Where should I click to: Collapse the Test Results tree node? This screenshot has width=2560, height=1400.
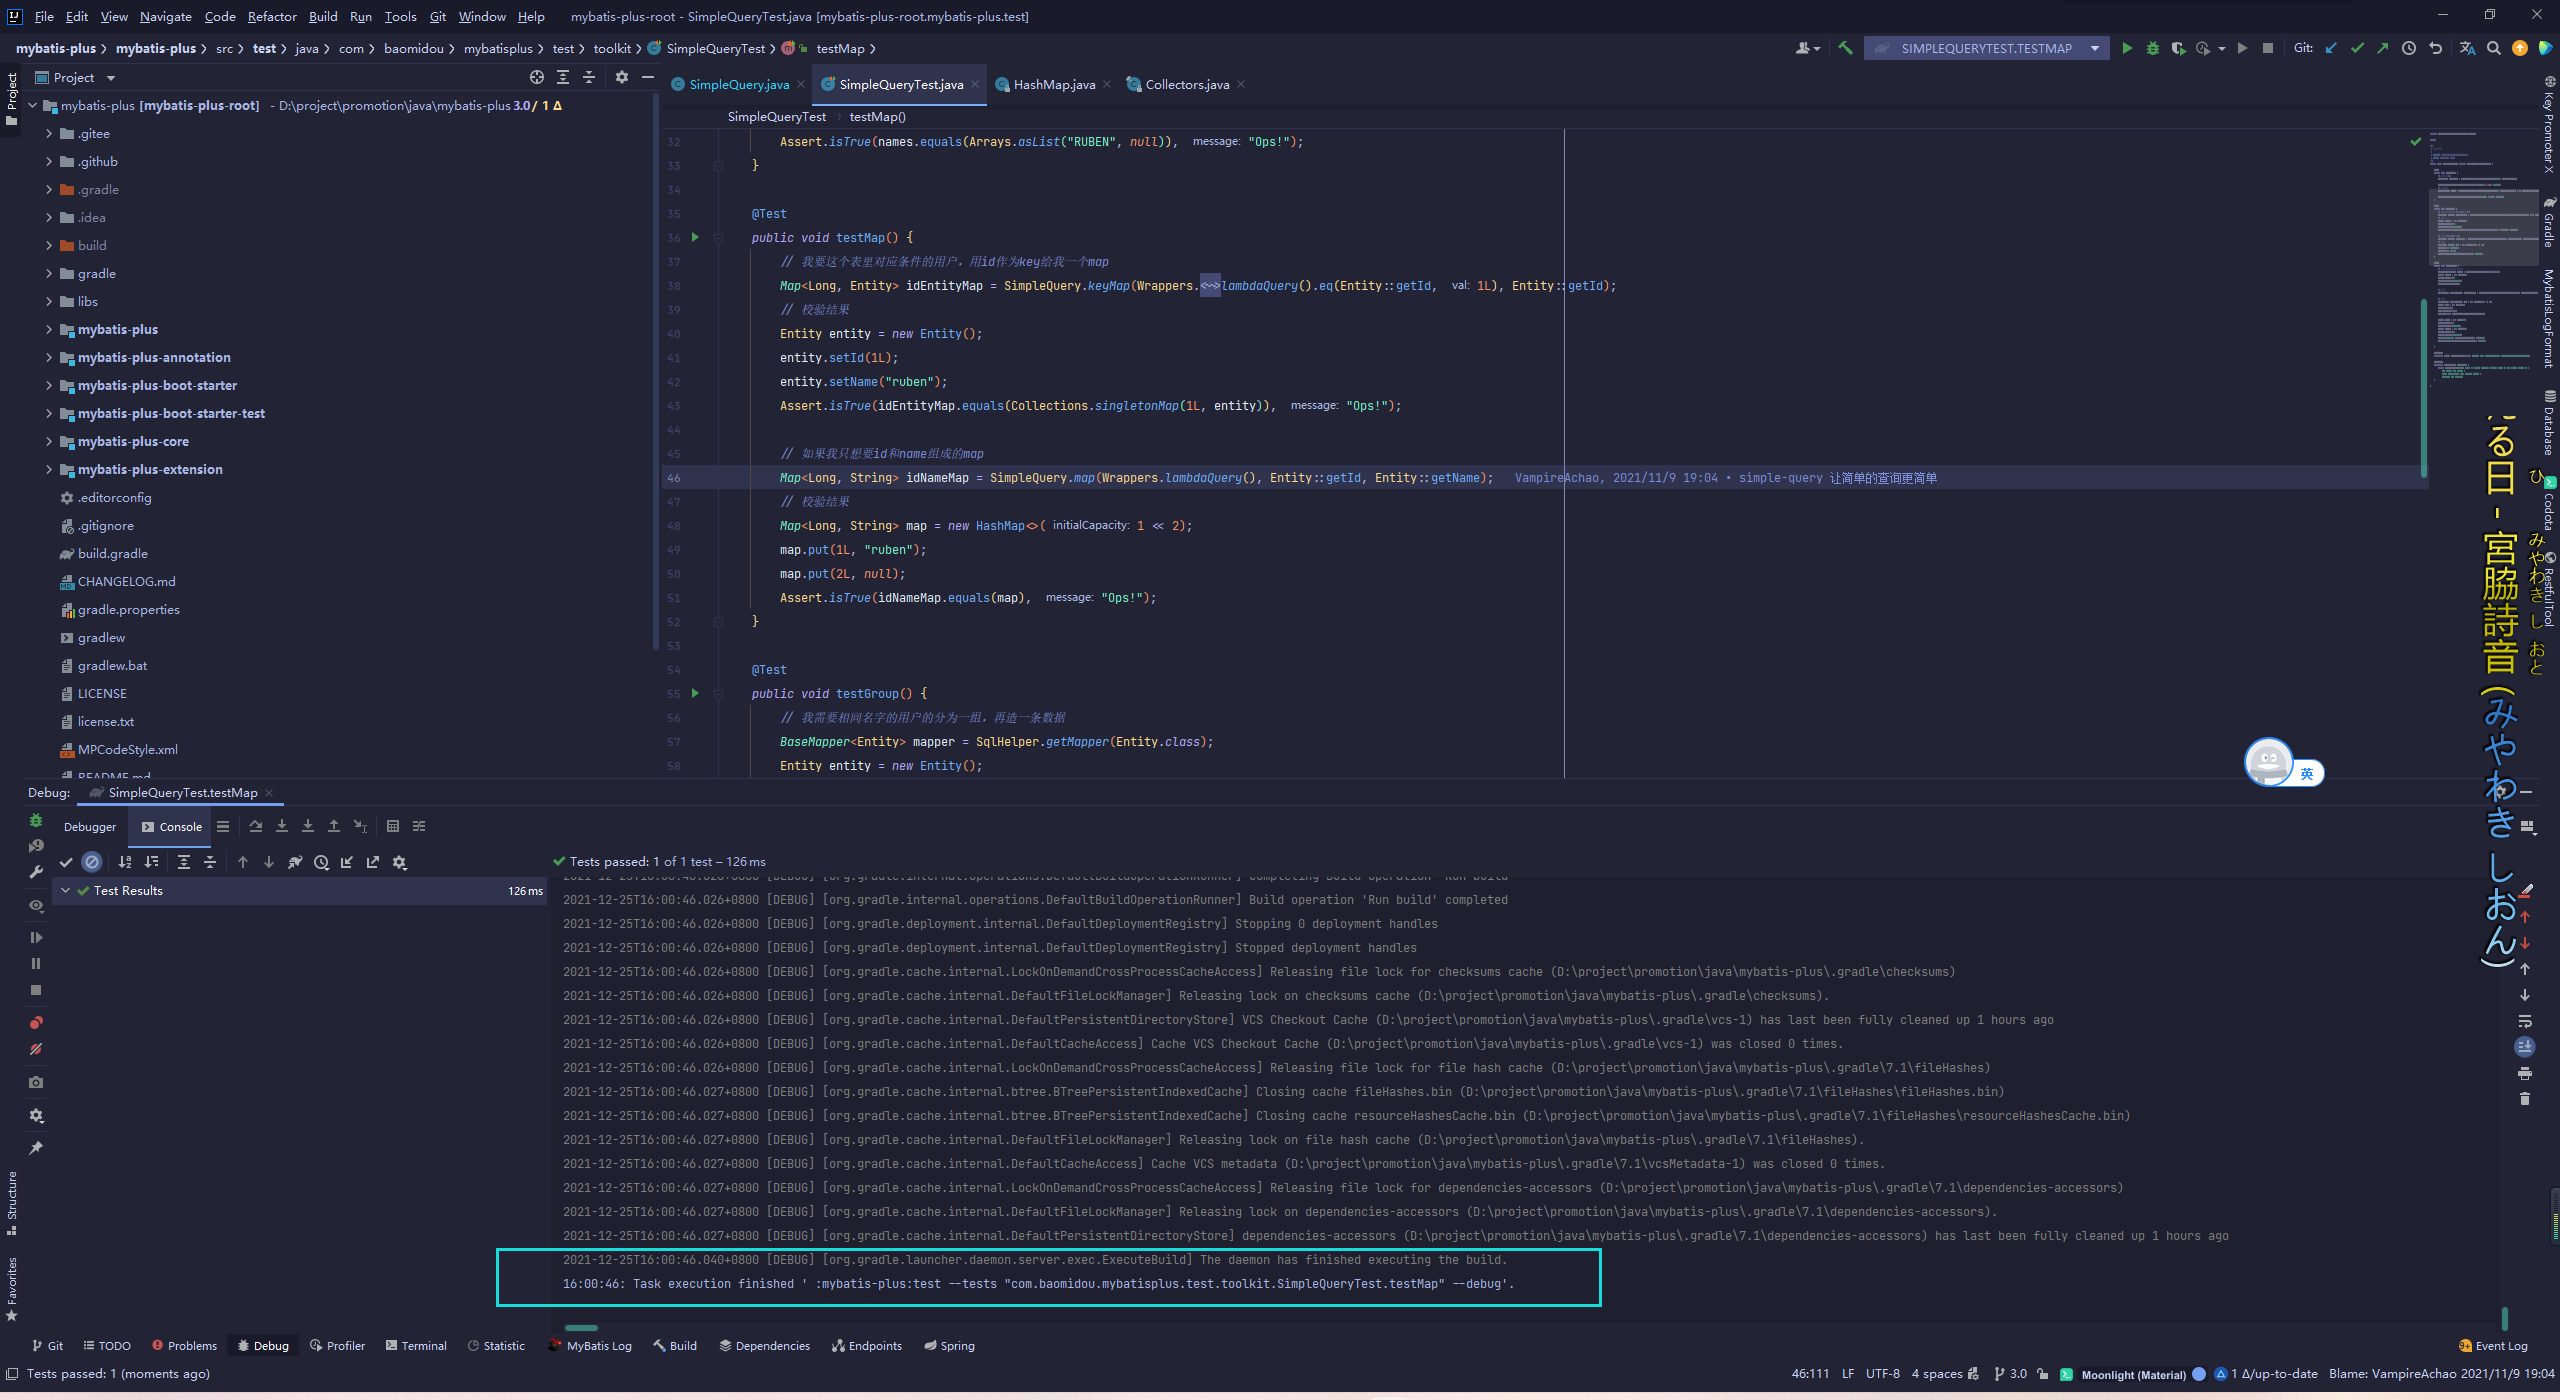66,890
